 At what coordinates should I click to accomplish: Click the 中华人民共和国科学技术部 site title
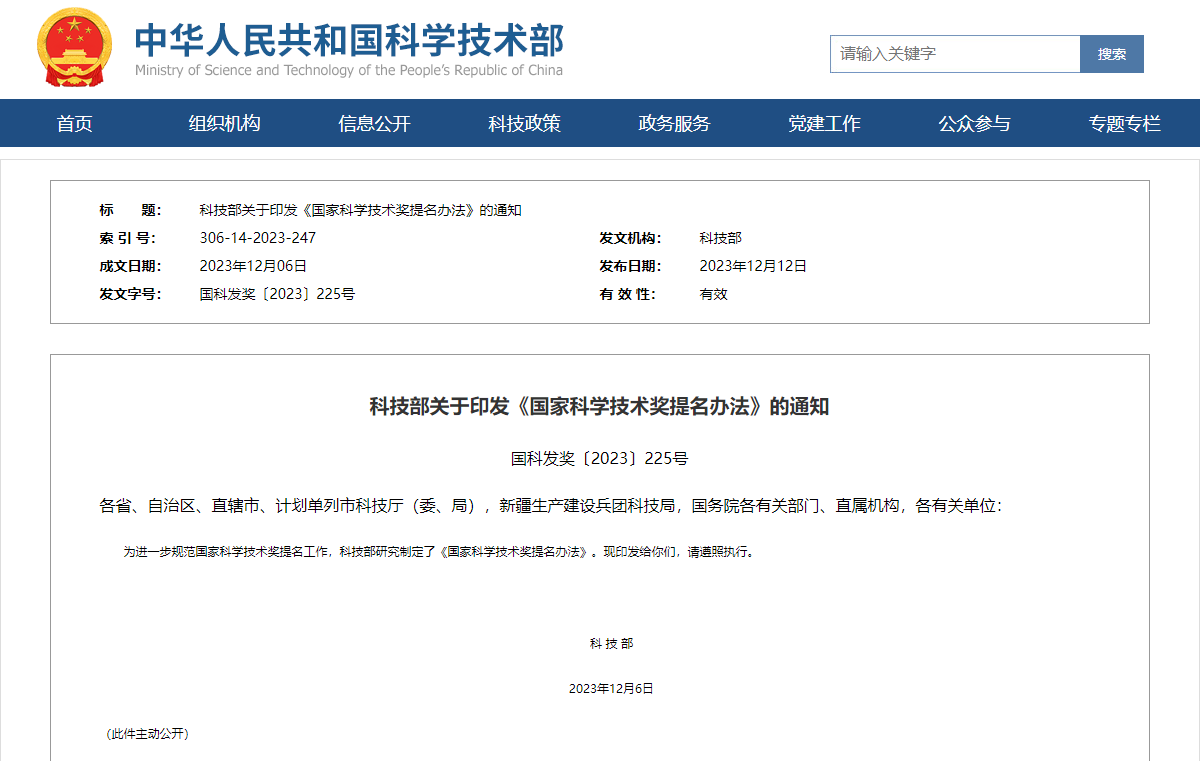click(349, 39)
